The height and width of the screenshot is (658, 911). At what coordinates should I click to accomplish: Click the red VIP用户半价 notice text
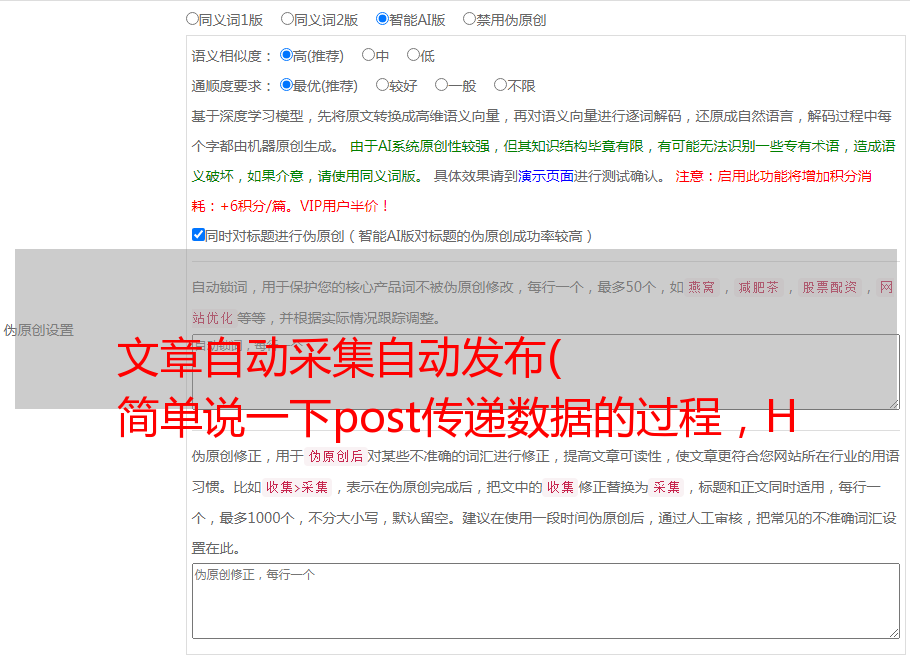(345, 206)
